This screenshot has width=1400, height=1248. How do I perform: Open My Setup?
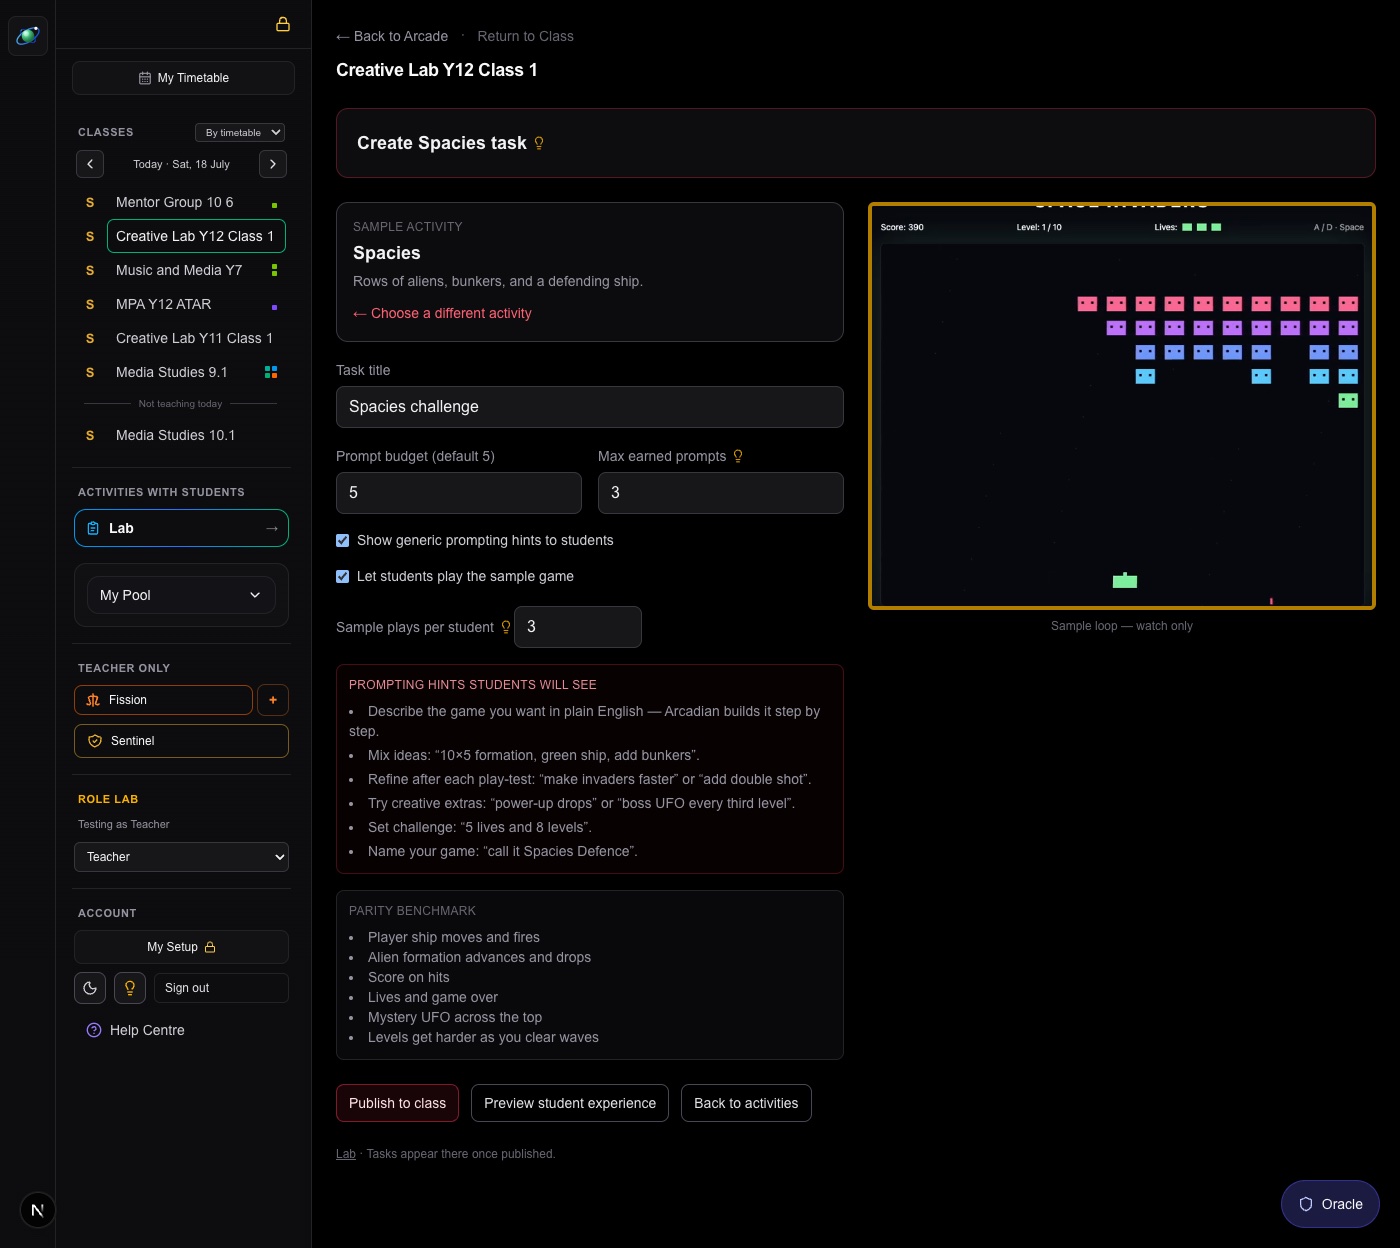(181, 947)
